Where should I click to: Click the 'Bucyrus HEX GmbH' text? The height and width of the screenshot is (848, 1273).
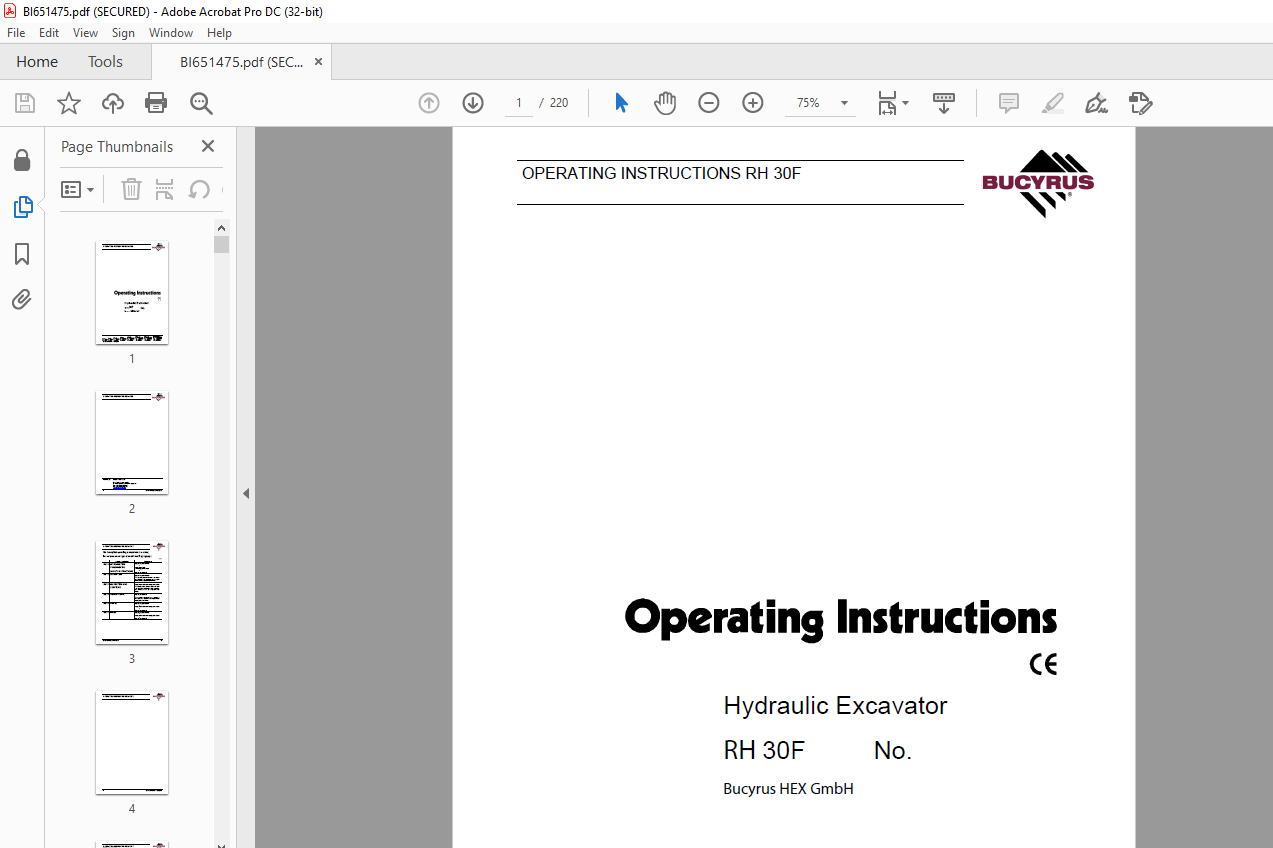pyautogui.click(x=788, y=789)
